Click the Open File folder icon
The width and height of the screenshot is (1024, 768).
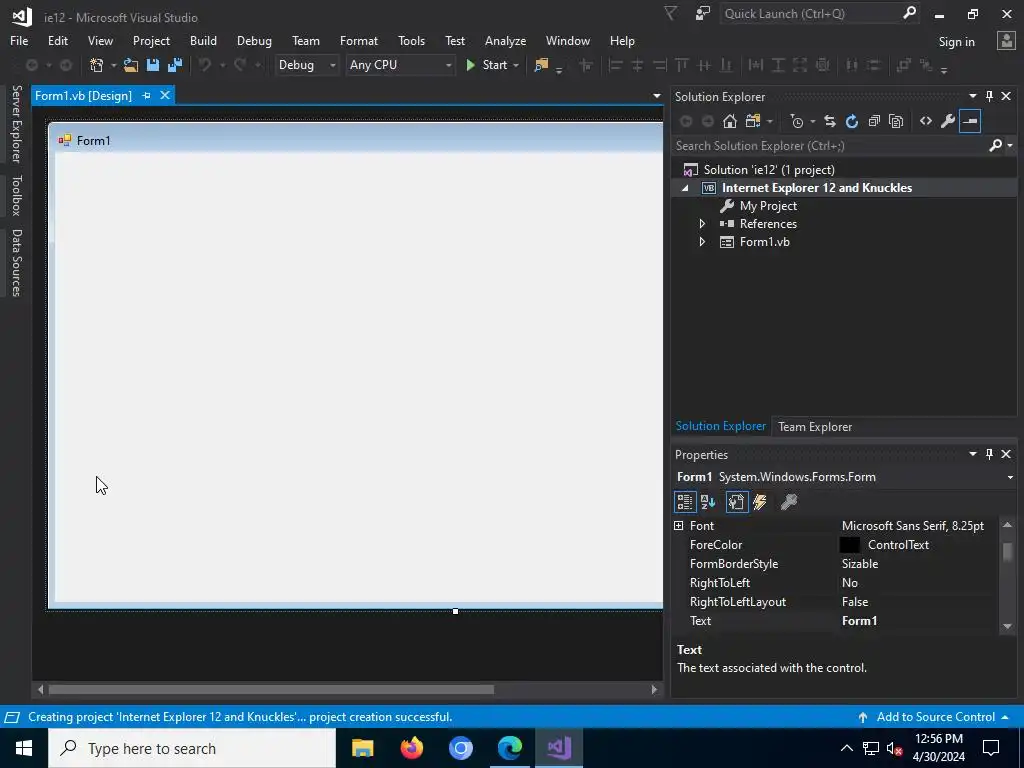coord(131,65)
